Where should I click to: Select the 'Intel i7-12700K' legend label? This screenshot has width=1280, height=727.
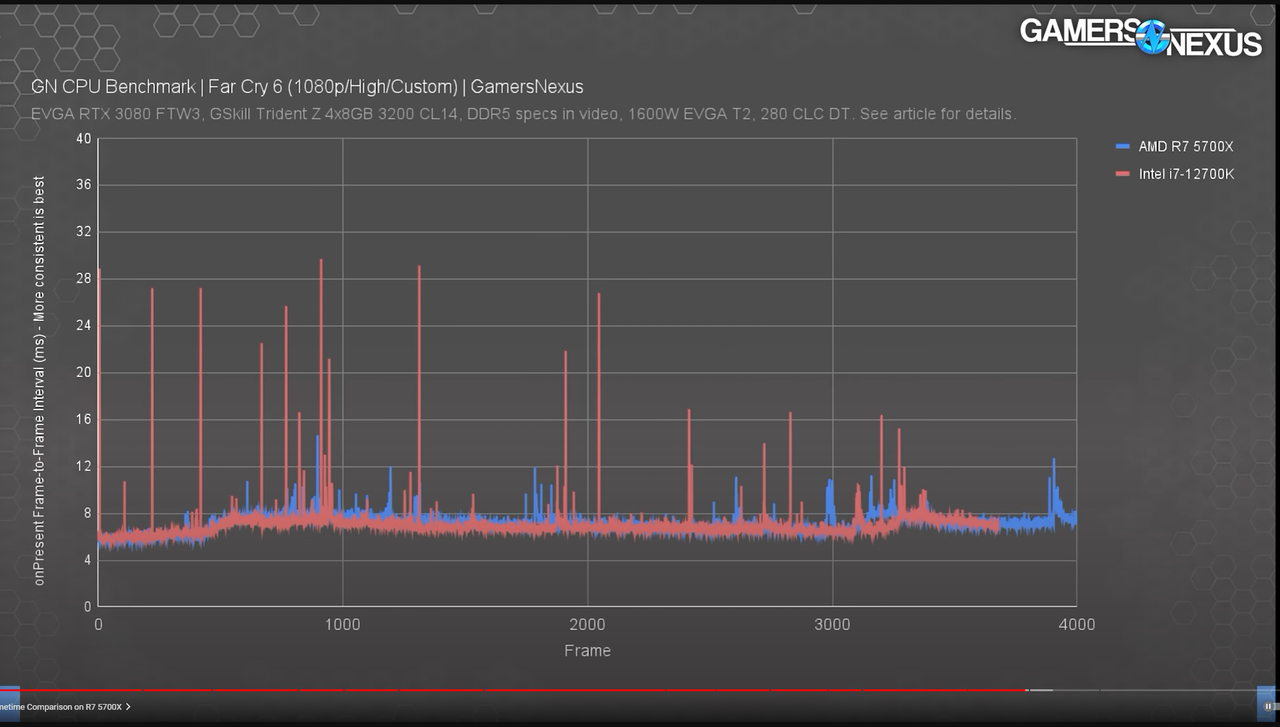pos(1187,174)
